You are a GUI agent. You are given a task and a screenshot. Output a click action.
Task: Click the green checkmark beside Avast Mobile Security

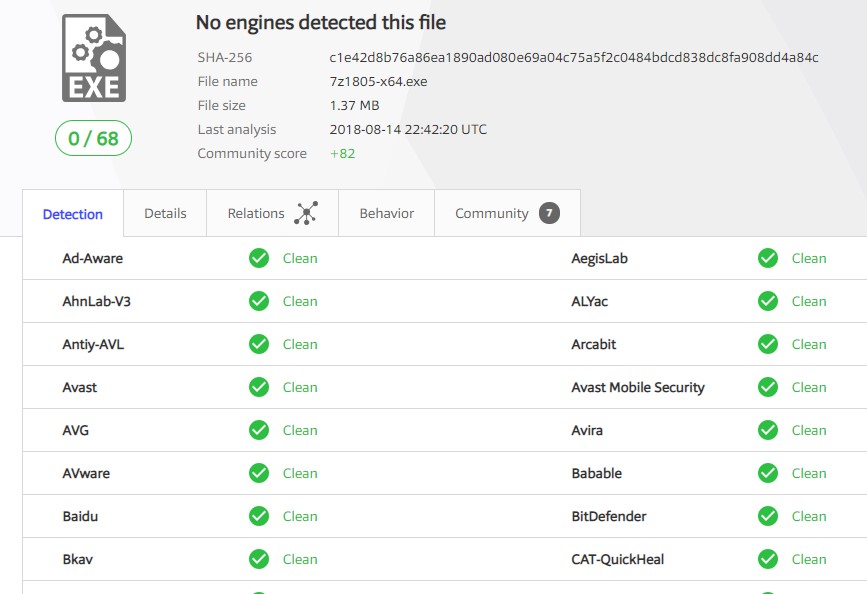click(x=767, y=387)
